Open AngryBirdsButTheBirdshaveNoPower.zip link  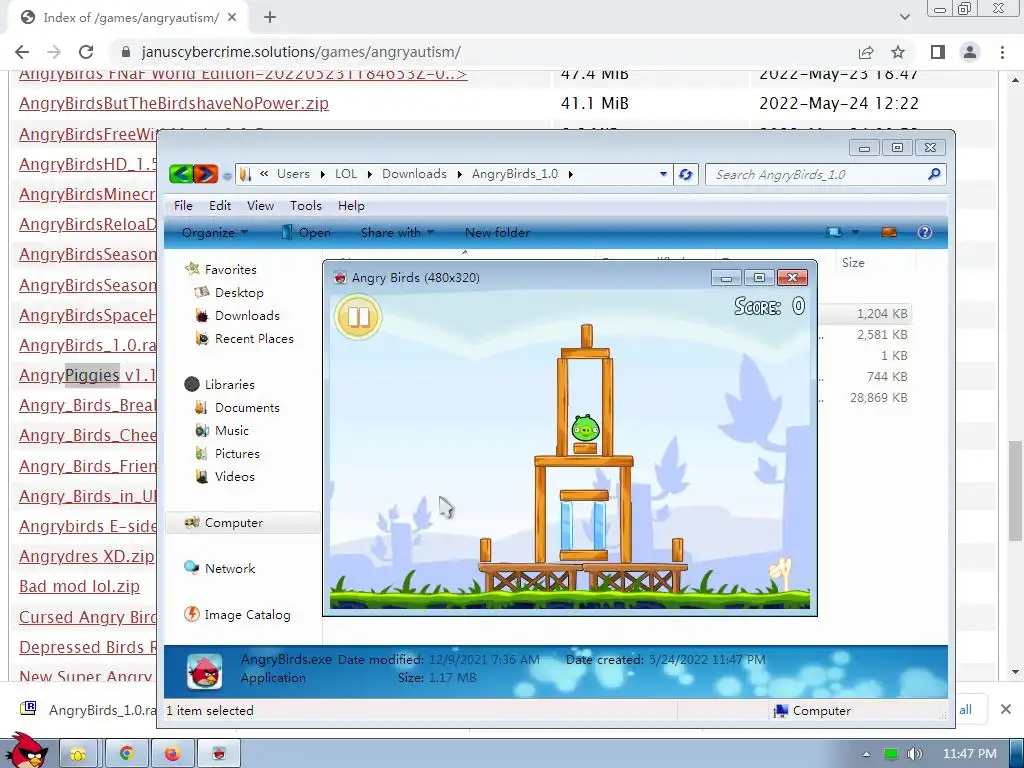tap(174, 103)
